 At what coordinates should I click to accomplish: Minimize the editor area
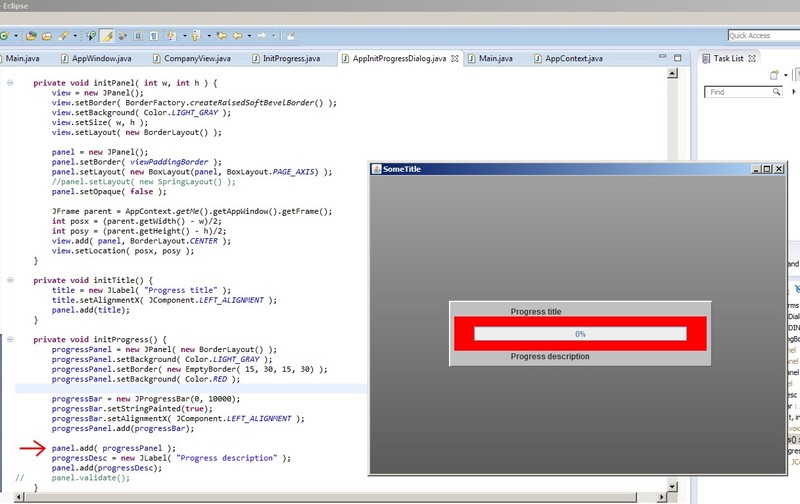(x=662, y=57)
